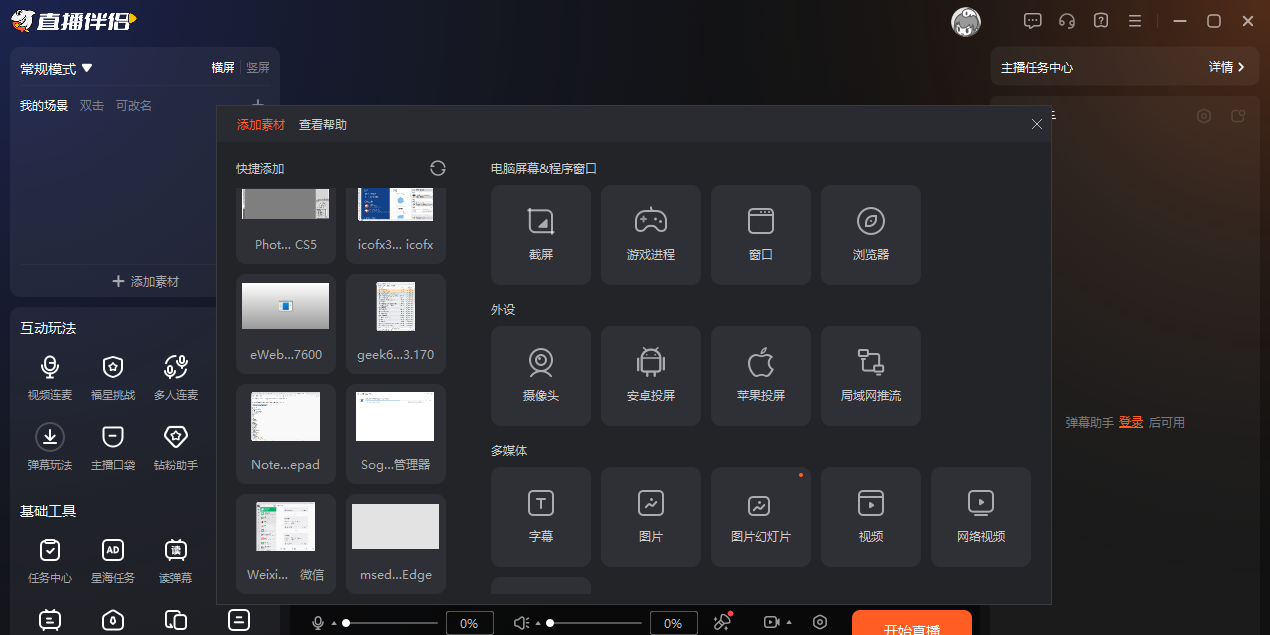Refresh the 快捷添加 quick add list
Image resolution: width=1270 pixels, height=635 pixels.
coord(438,168)
